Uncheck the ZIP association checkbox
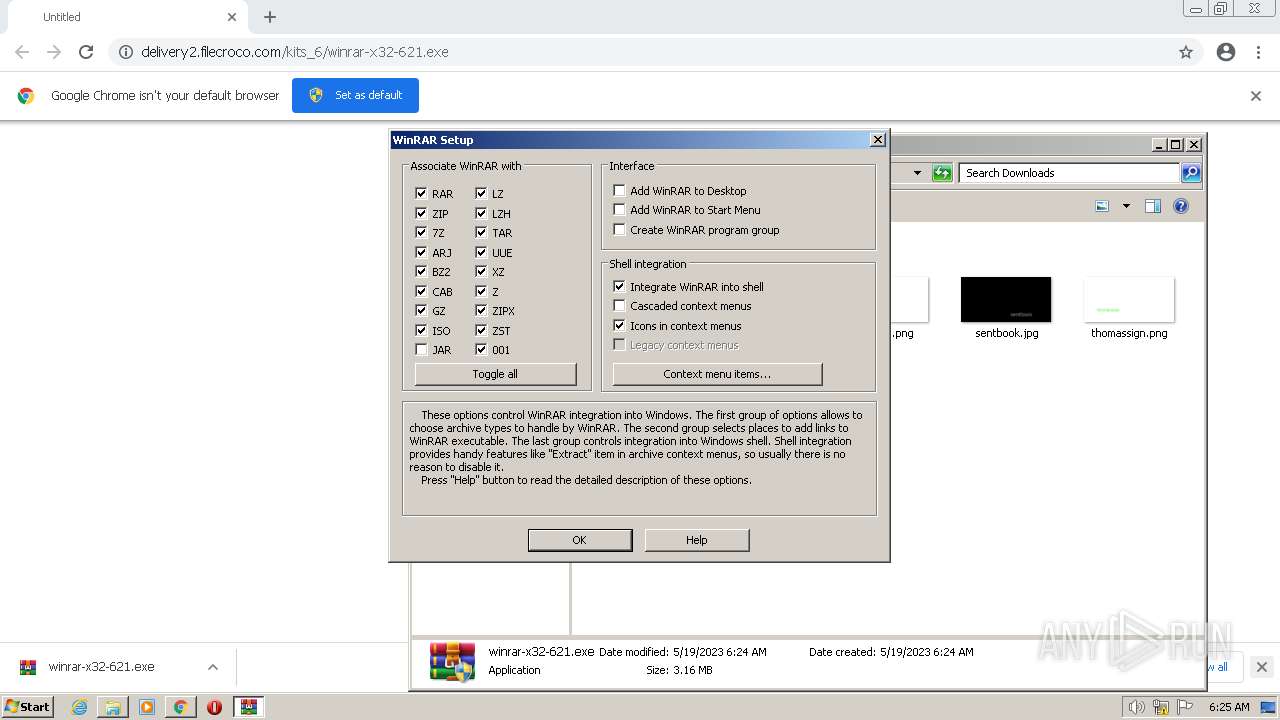1280x720 pixels. (x=421, y=213)
